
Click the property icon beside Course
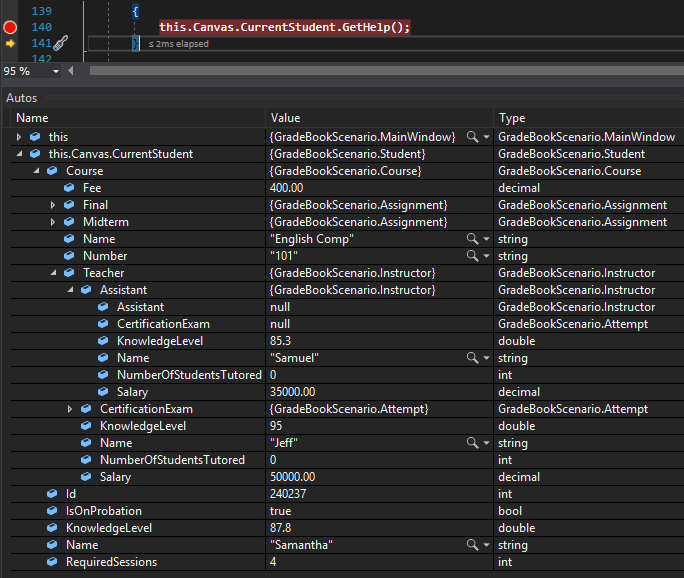pyautogui.click(x=52, y=171)
